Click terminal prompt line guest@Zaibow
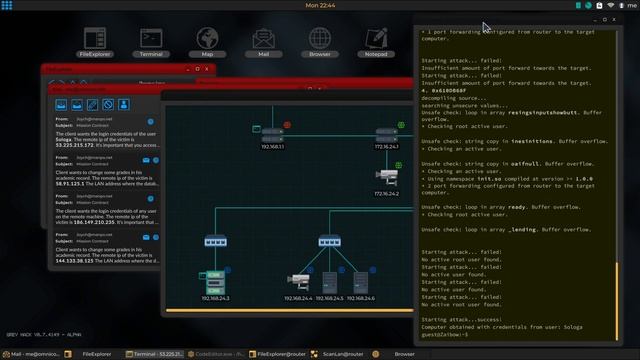This screenshot has height=360, width=640. click(x=445, y=334)
